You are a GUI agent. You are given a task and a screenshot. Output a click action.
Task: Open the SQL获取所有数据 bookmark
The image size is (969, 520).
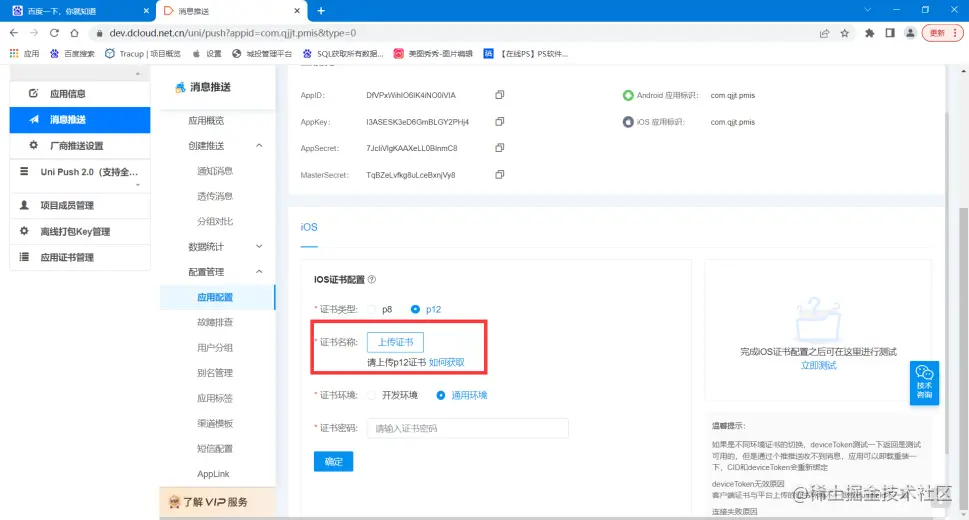(x=343, y=54)
